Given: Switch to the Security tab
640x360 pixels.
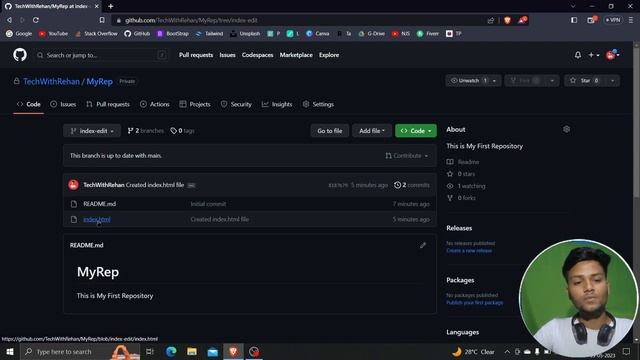Looking at the screenshot, I should (236, 104).
